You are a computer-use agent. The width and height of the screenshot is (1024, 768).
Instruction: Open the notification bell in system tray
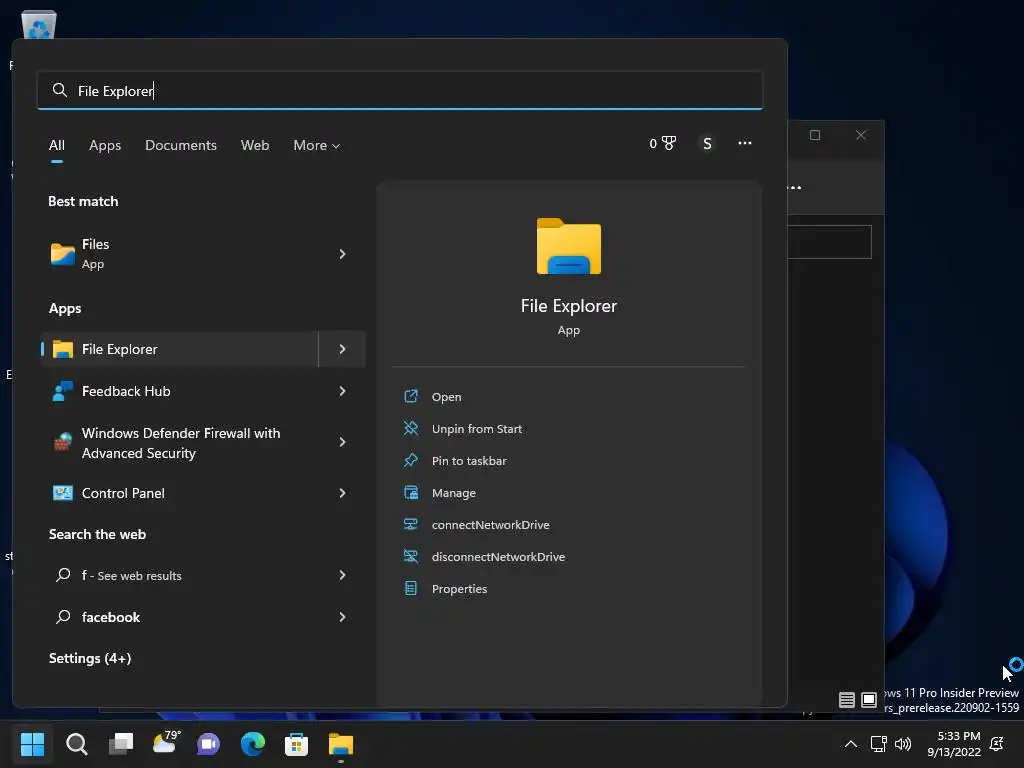click(997, 744)
